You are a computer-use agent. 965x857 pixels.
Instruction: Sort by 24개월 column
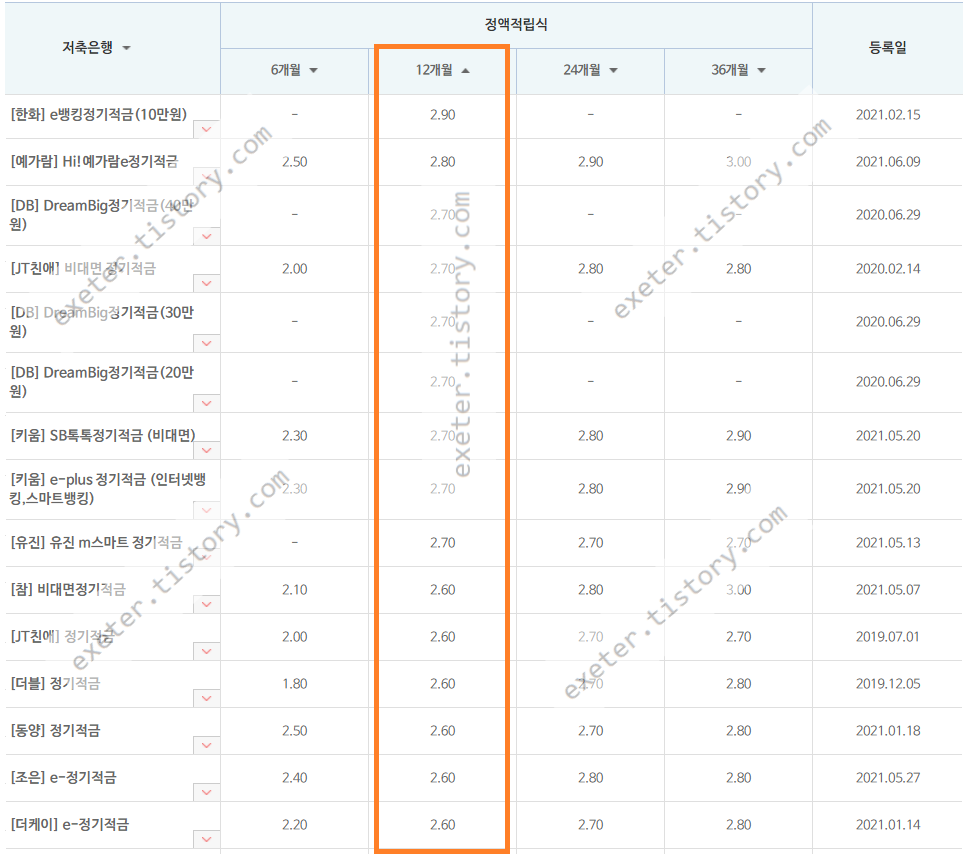(x=613, y=71)
